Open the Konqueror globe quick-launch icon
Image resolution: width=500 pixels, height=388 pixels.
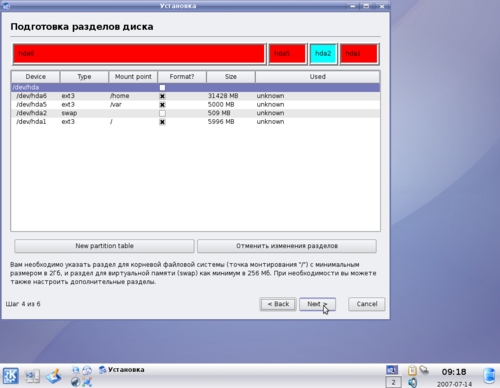[x=87, y=370]
